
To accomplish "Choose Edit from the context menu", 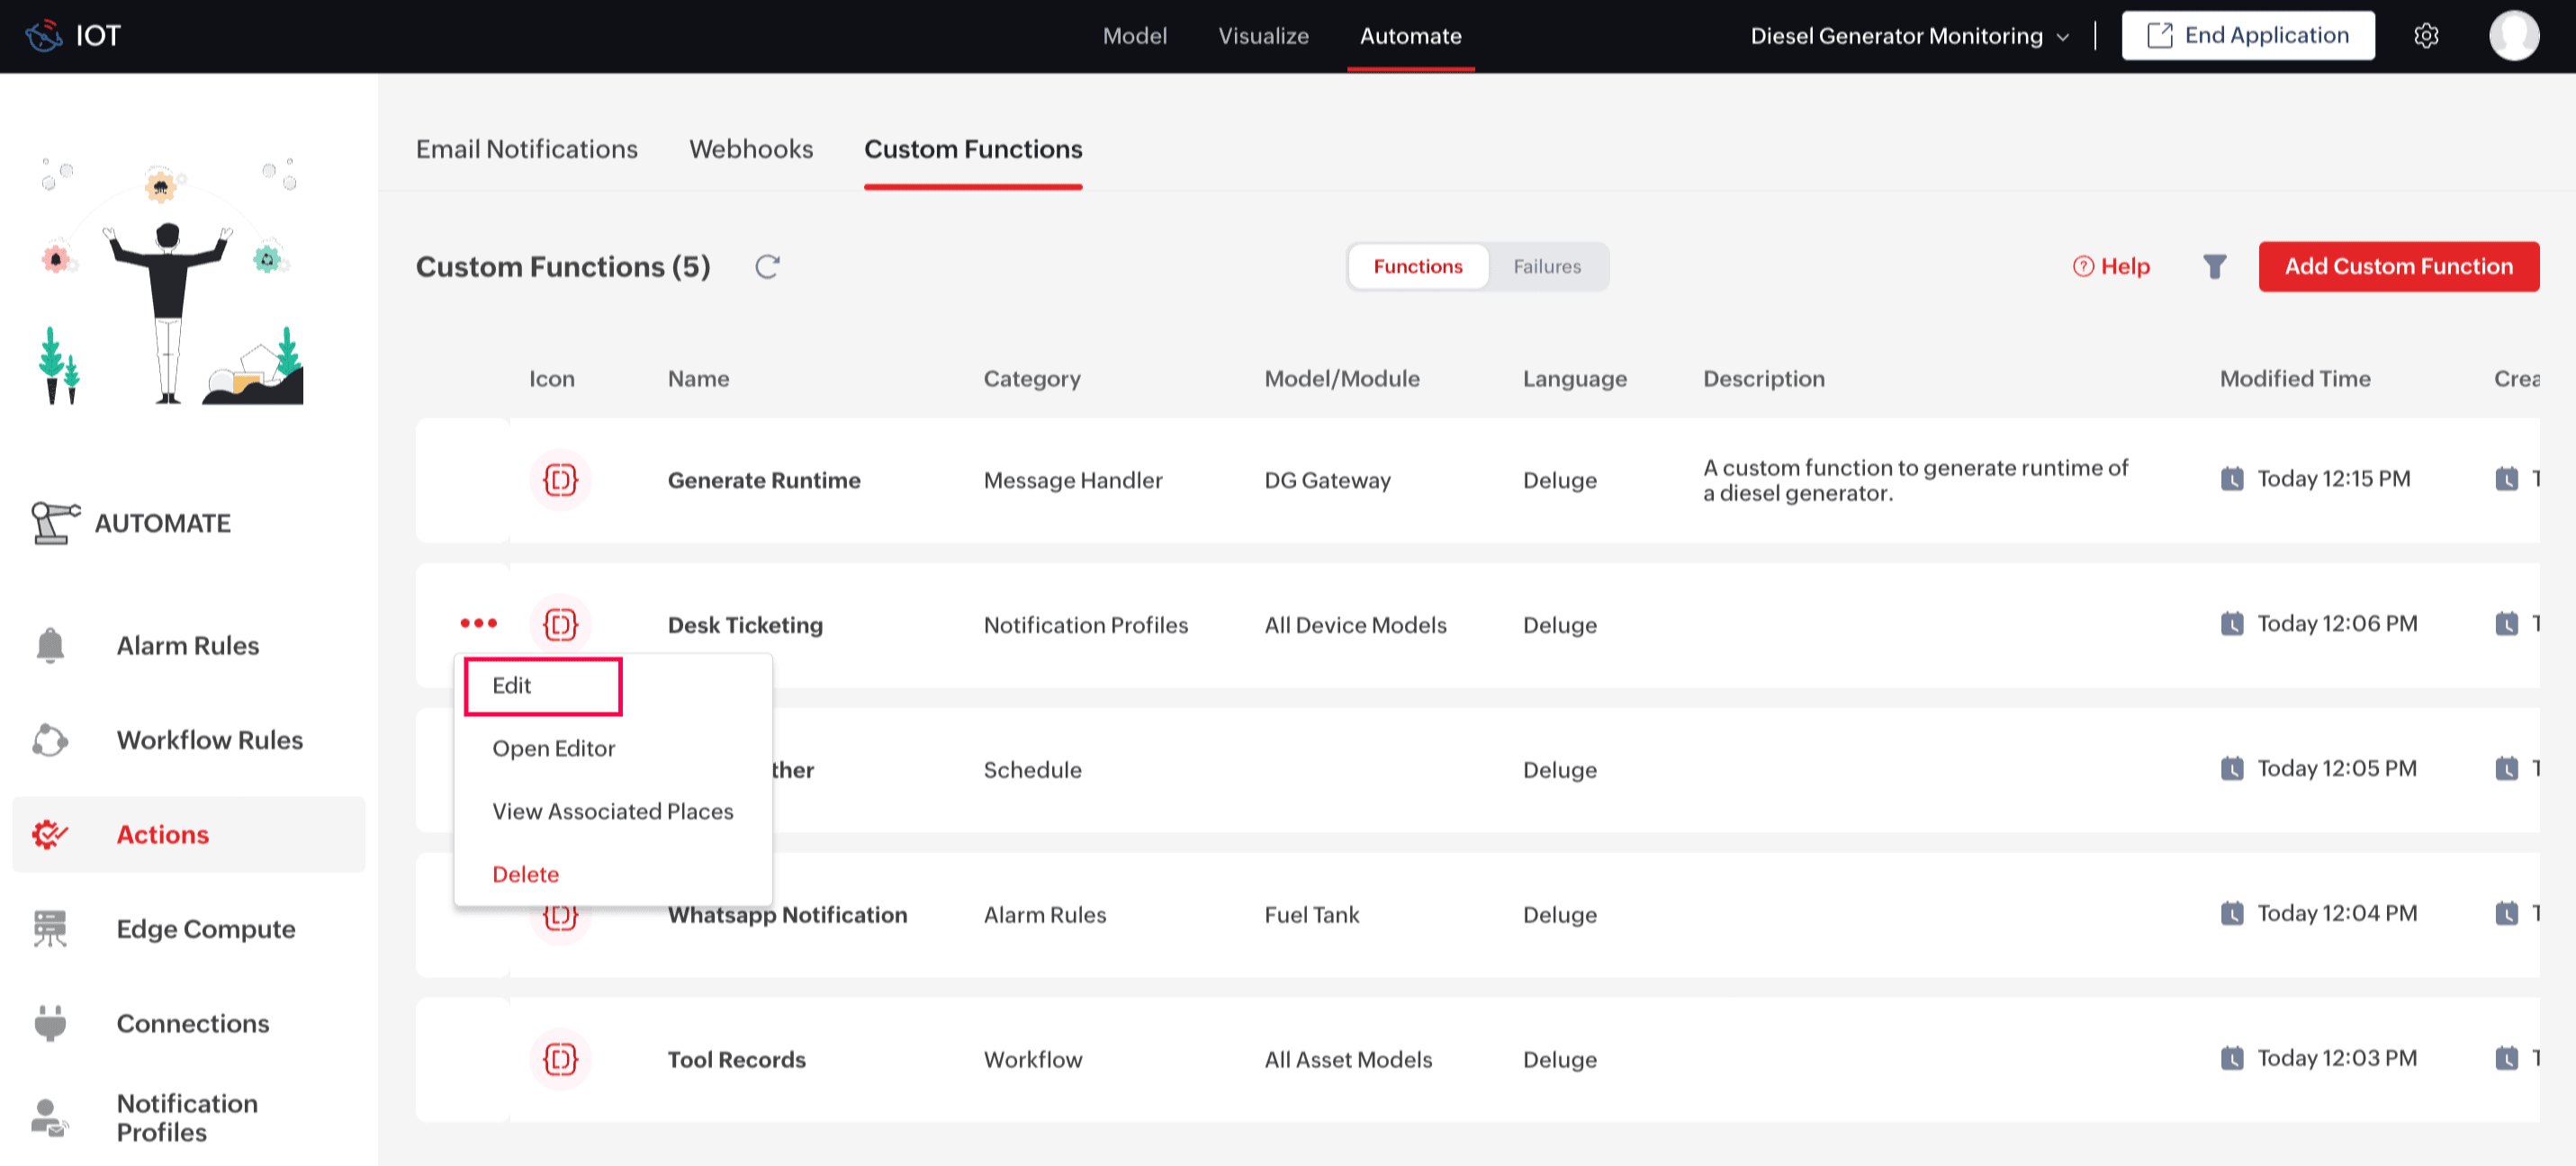I will pyautogui.click(x=543, y=686).
